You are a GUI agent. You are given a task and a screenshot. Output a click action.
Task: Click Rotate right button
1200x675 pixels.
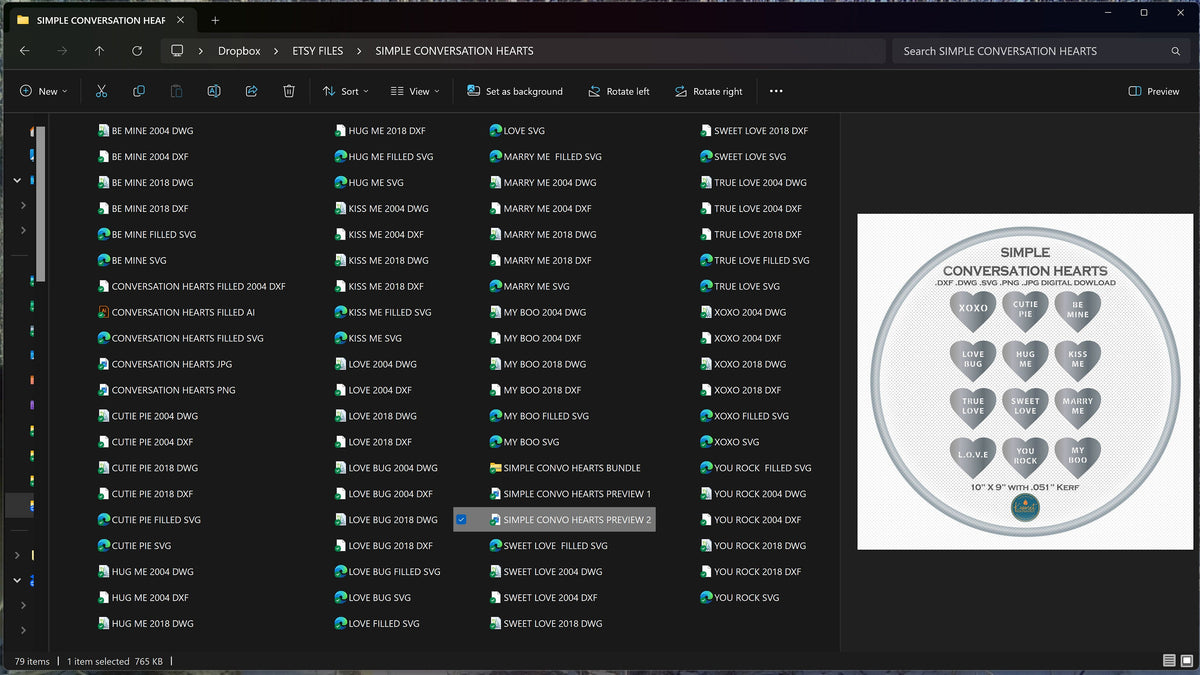(x=708, y=91)
